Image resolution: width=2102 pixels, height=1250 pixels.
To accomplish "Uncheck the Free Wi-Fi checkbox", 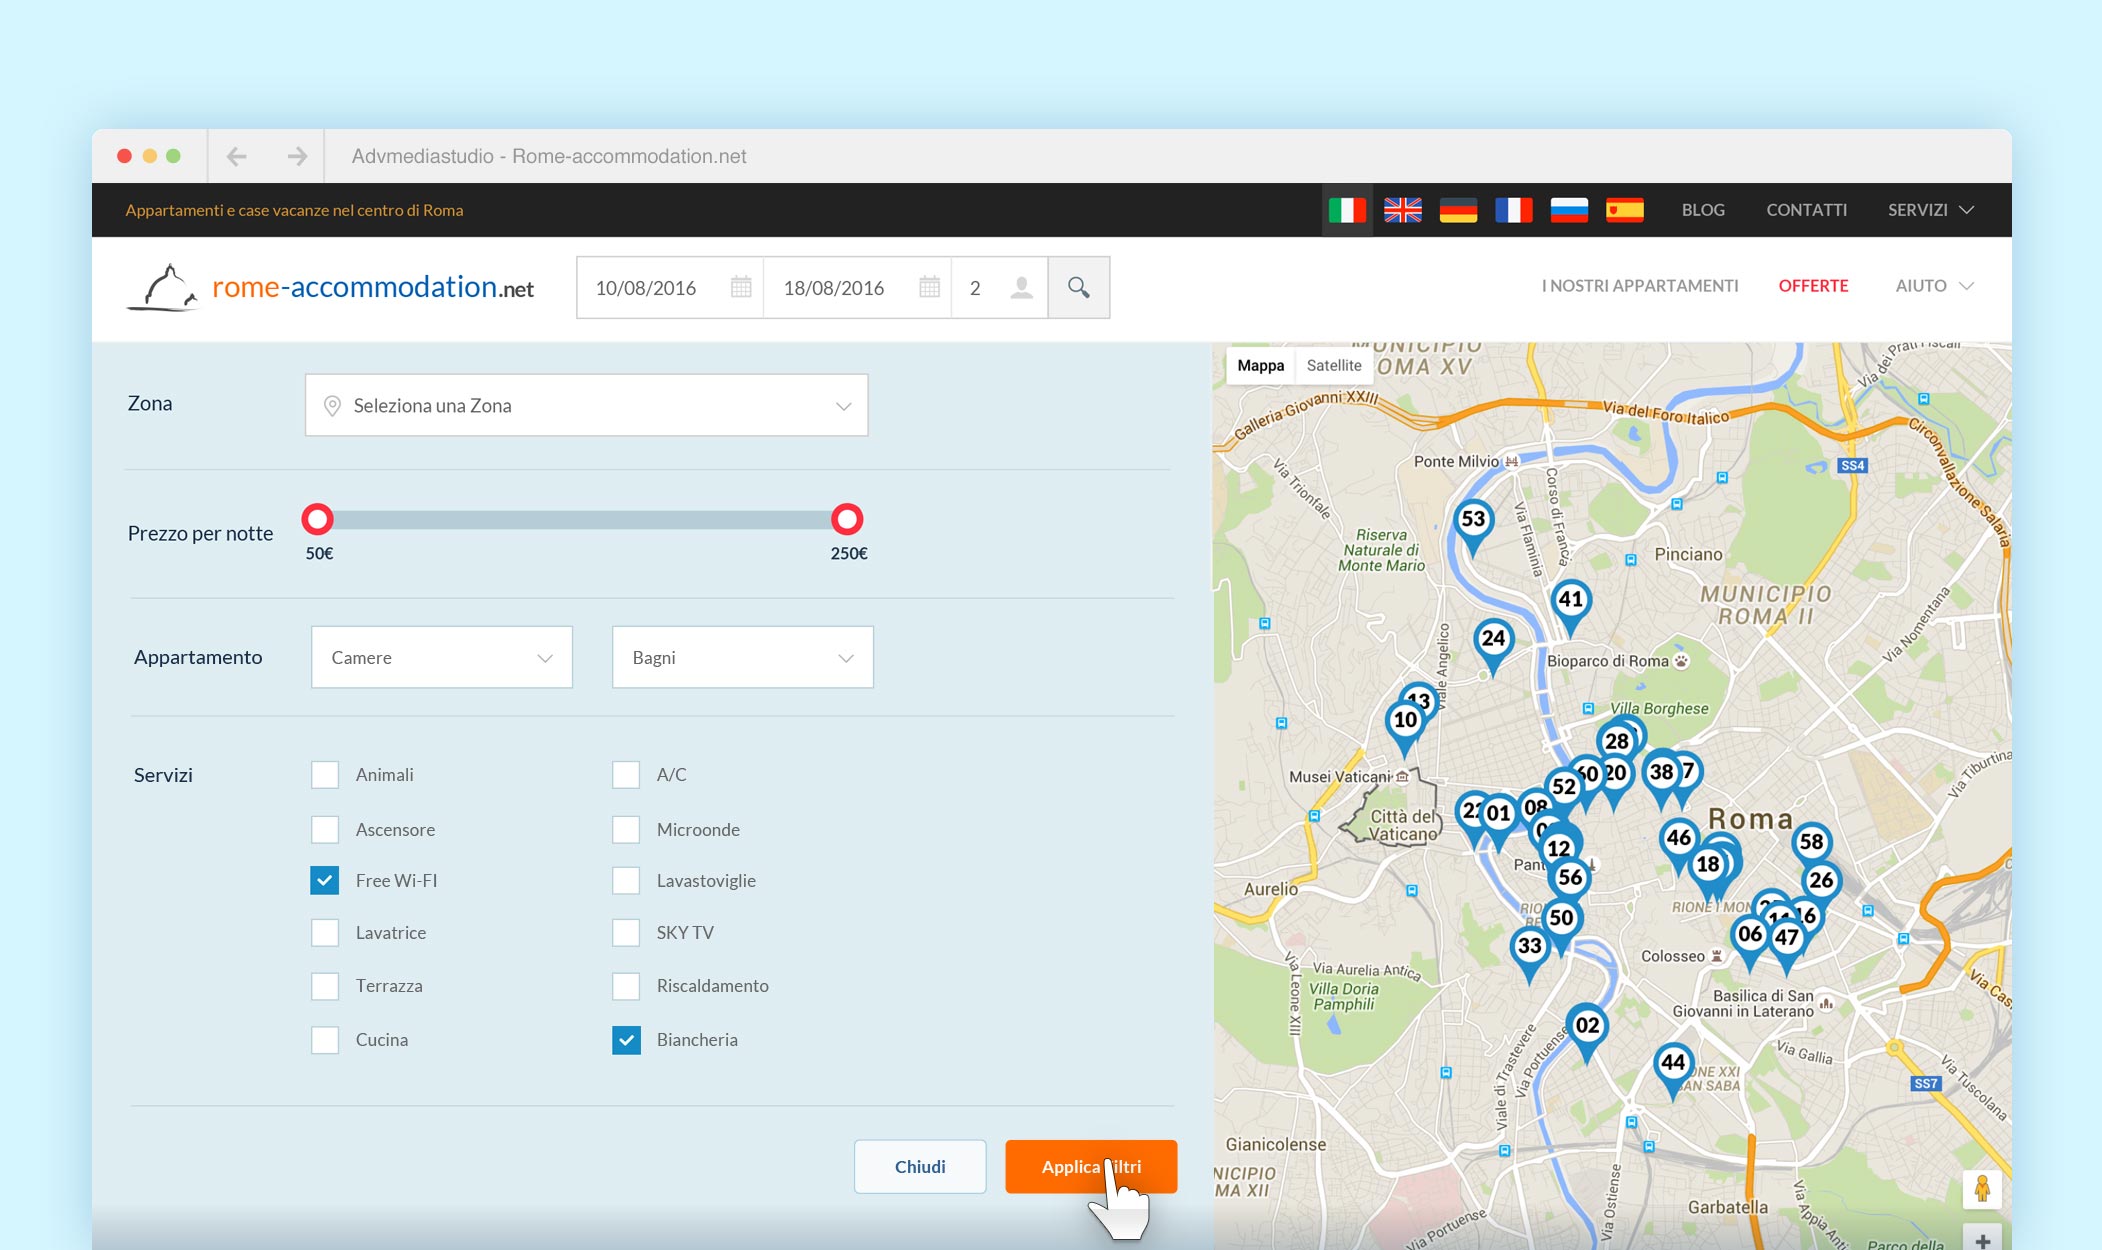I will (x=324, y=880).
